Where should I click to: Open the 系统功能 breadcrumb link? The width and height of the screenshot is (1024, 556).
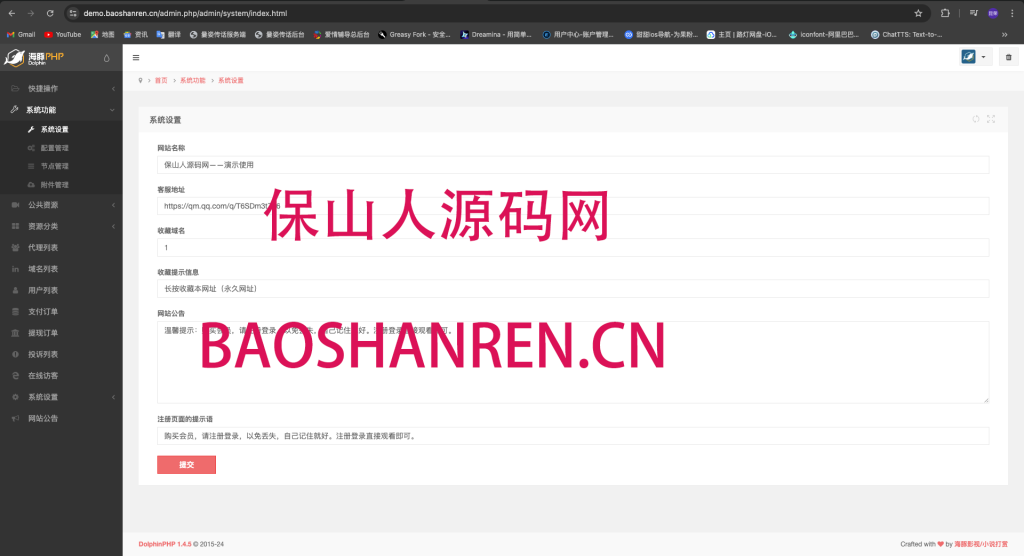[x=193, y=80]
